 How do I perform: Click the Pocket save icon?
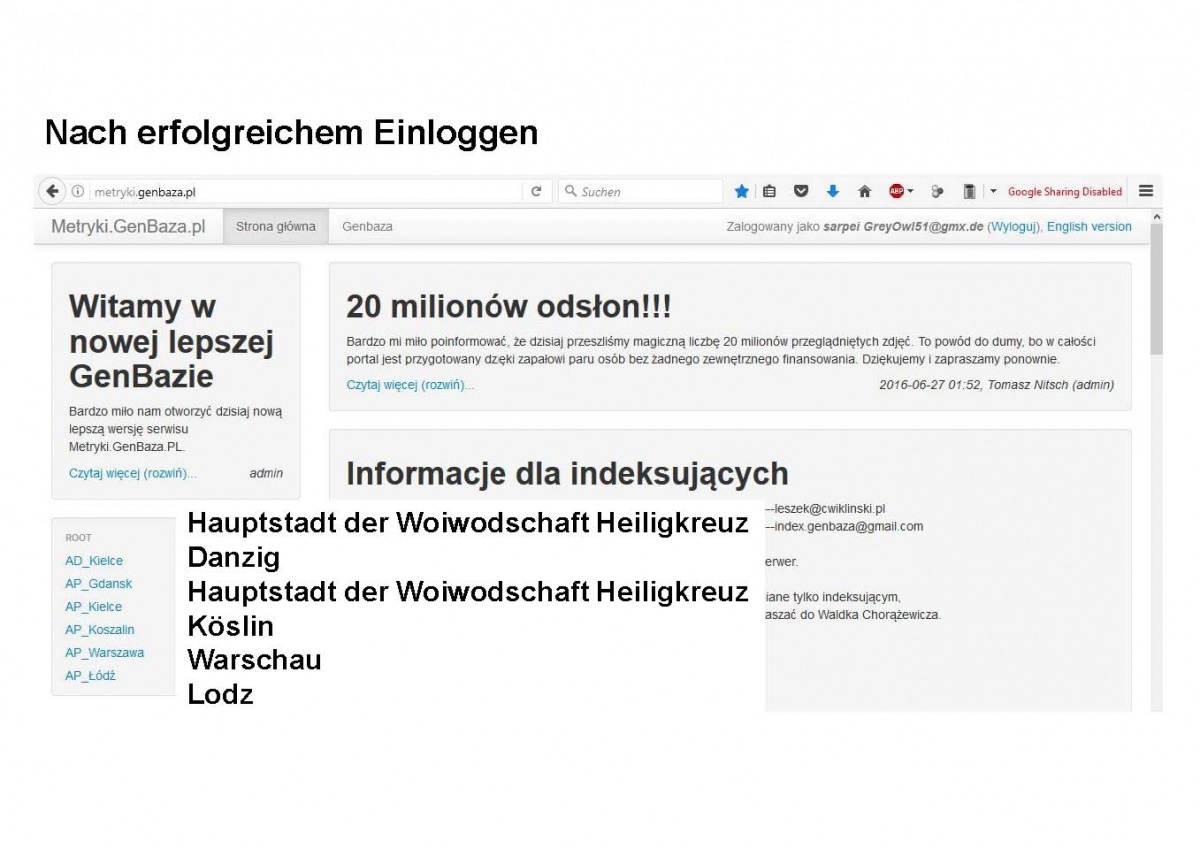tap(801, 192)
